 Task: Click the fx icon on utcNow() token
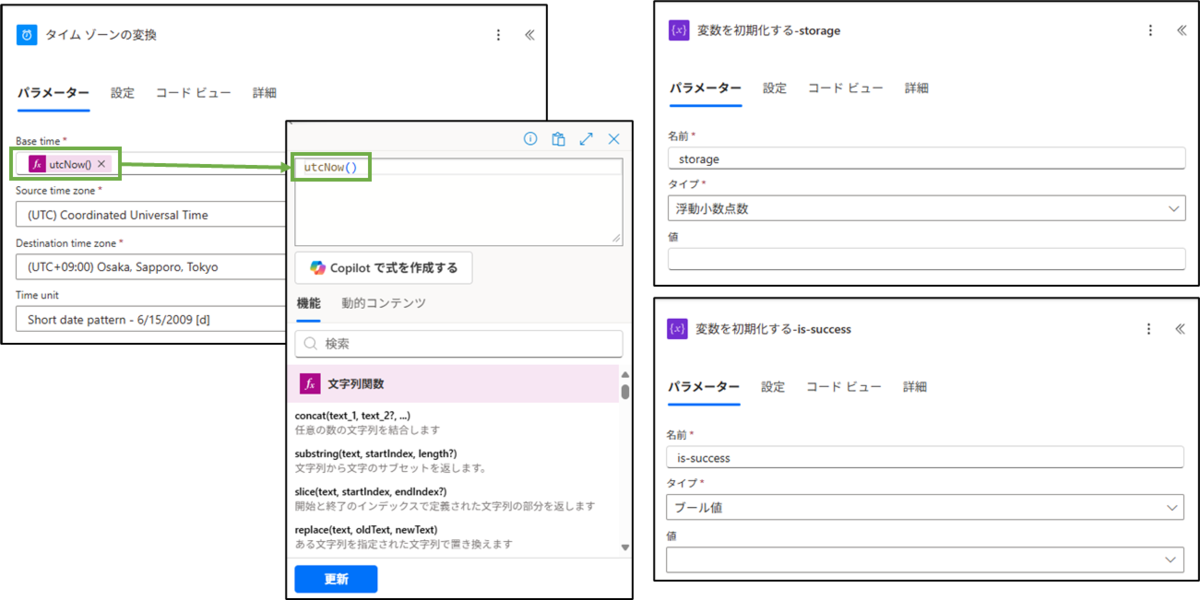(37, 164)
